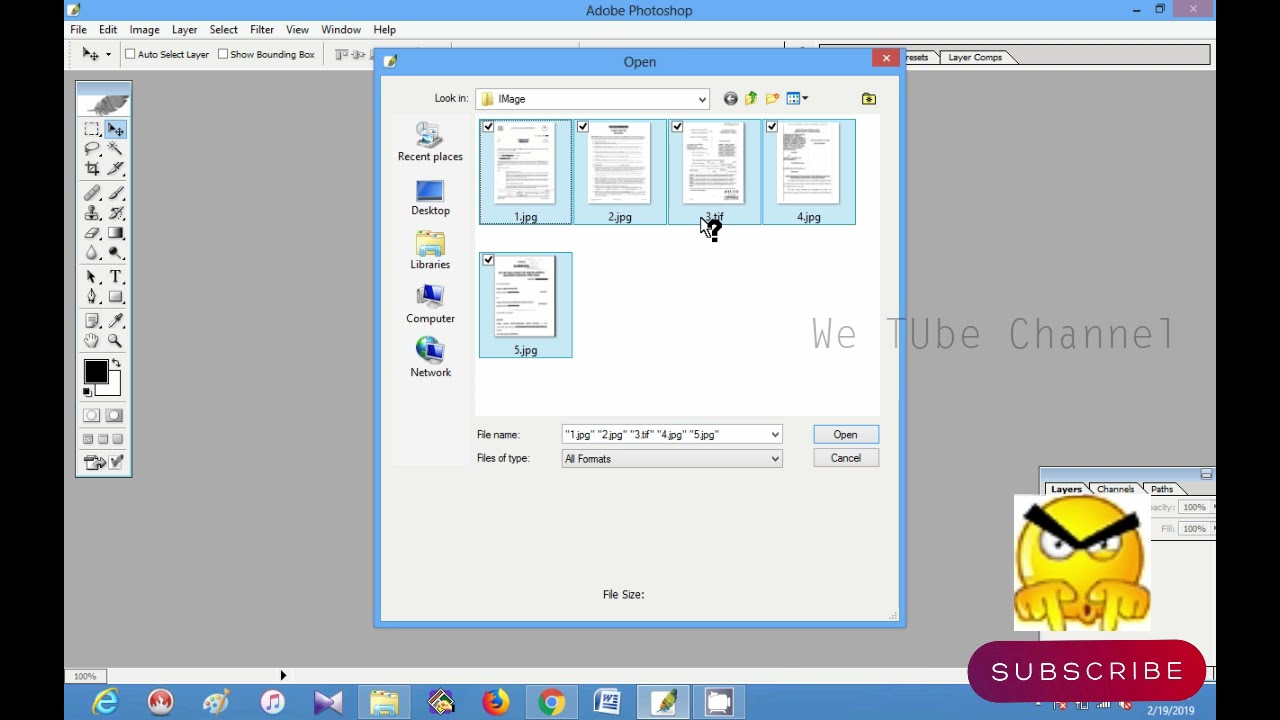Select the Clone Stamp tool
Image resolution: width=1280 pixels, height=720 pixels.
coord(92,213)
